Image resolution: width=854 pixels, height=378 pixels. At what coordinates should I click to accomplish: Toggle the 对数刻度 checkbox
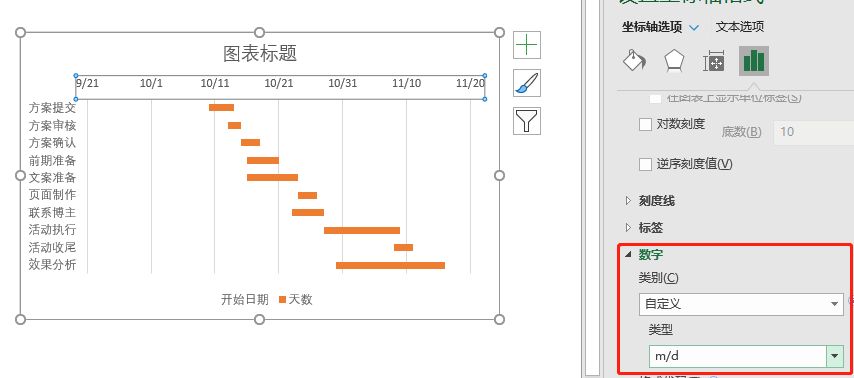(645, 124)
